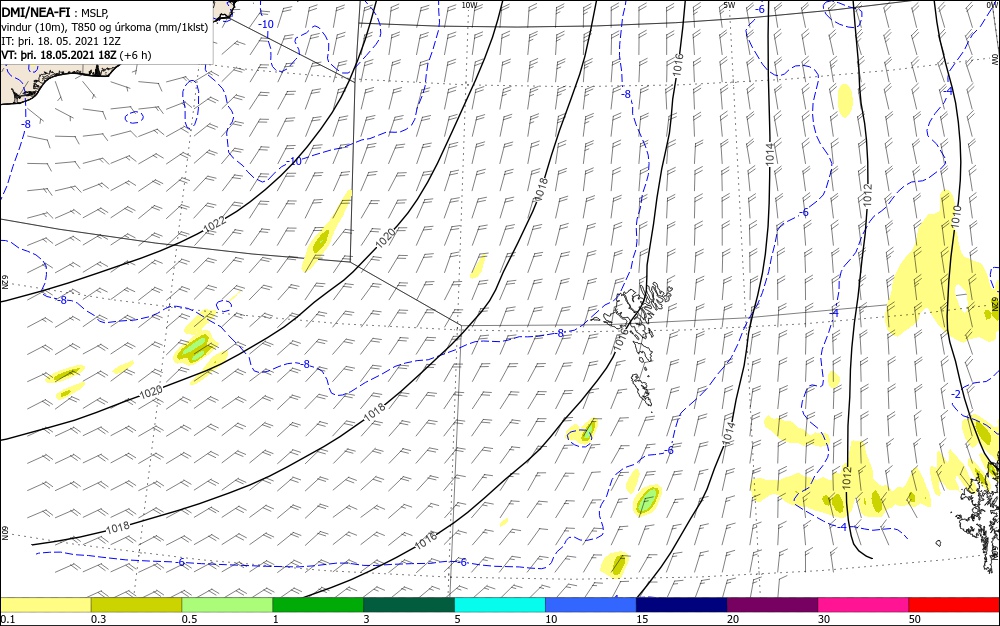Click legend value 0.5
Image resolution: width=1000 pixels, height=626 pixels.
click(189, 619)
